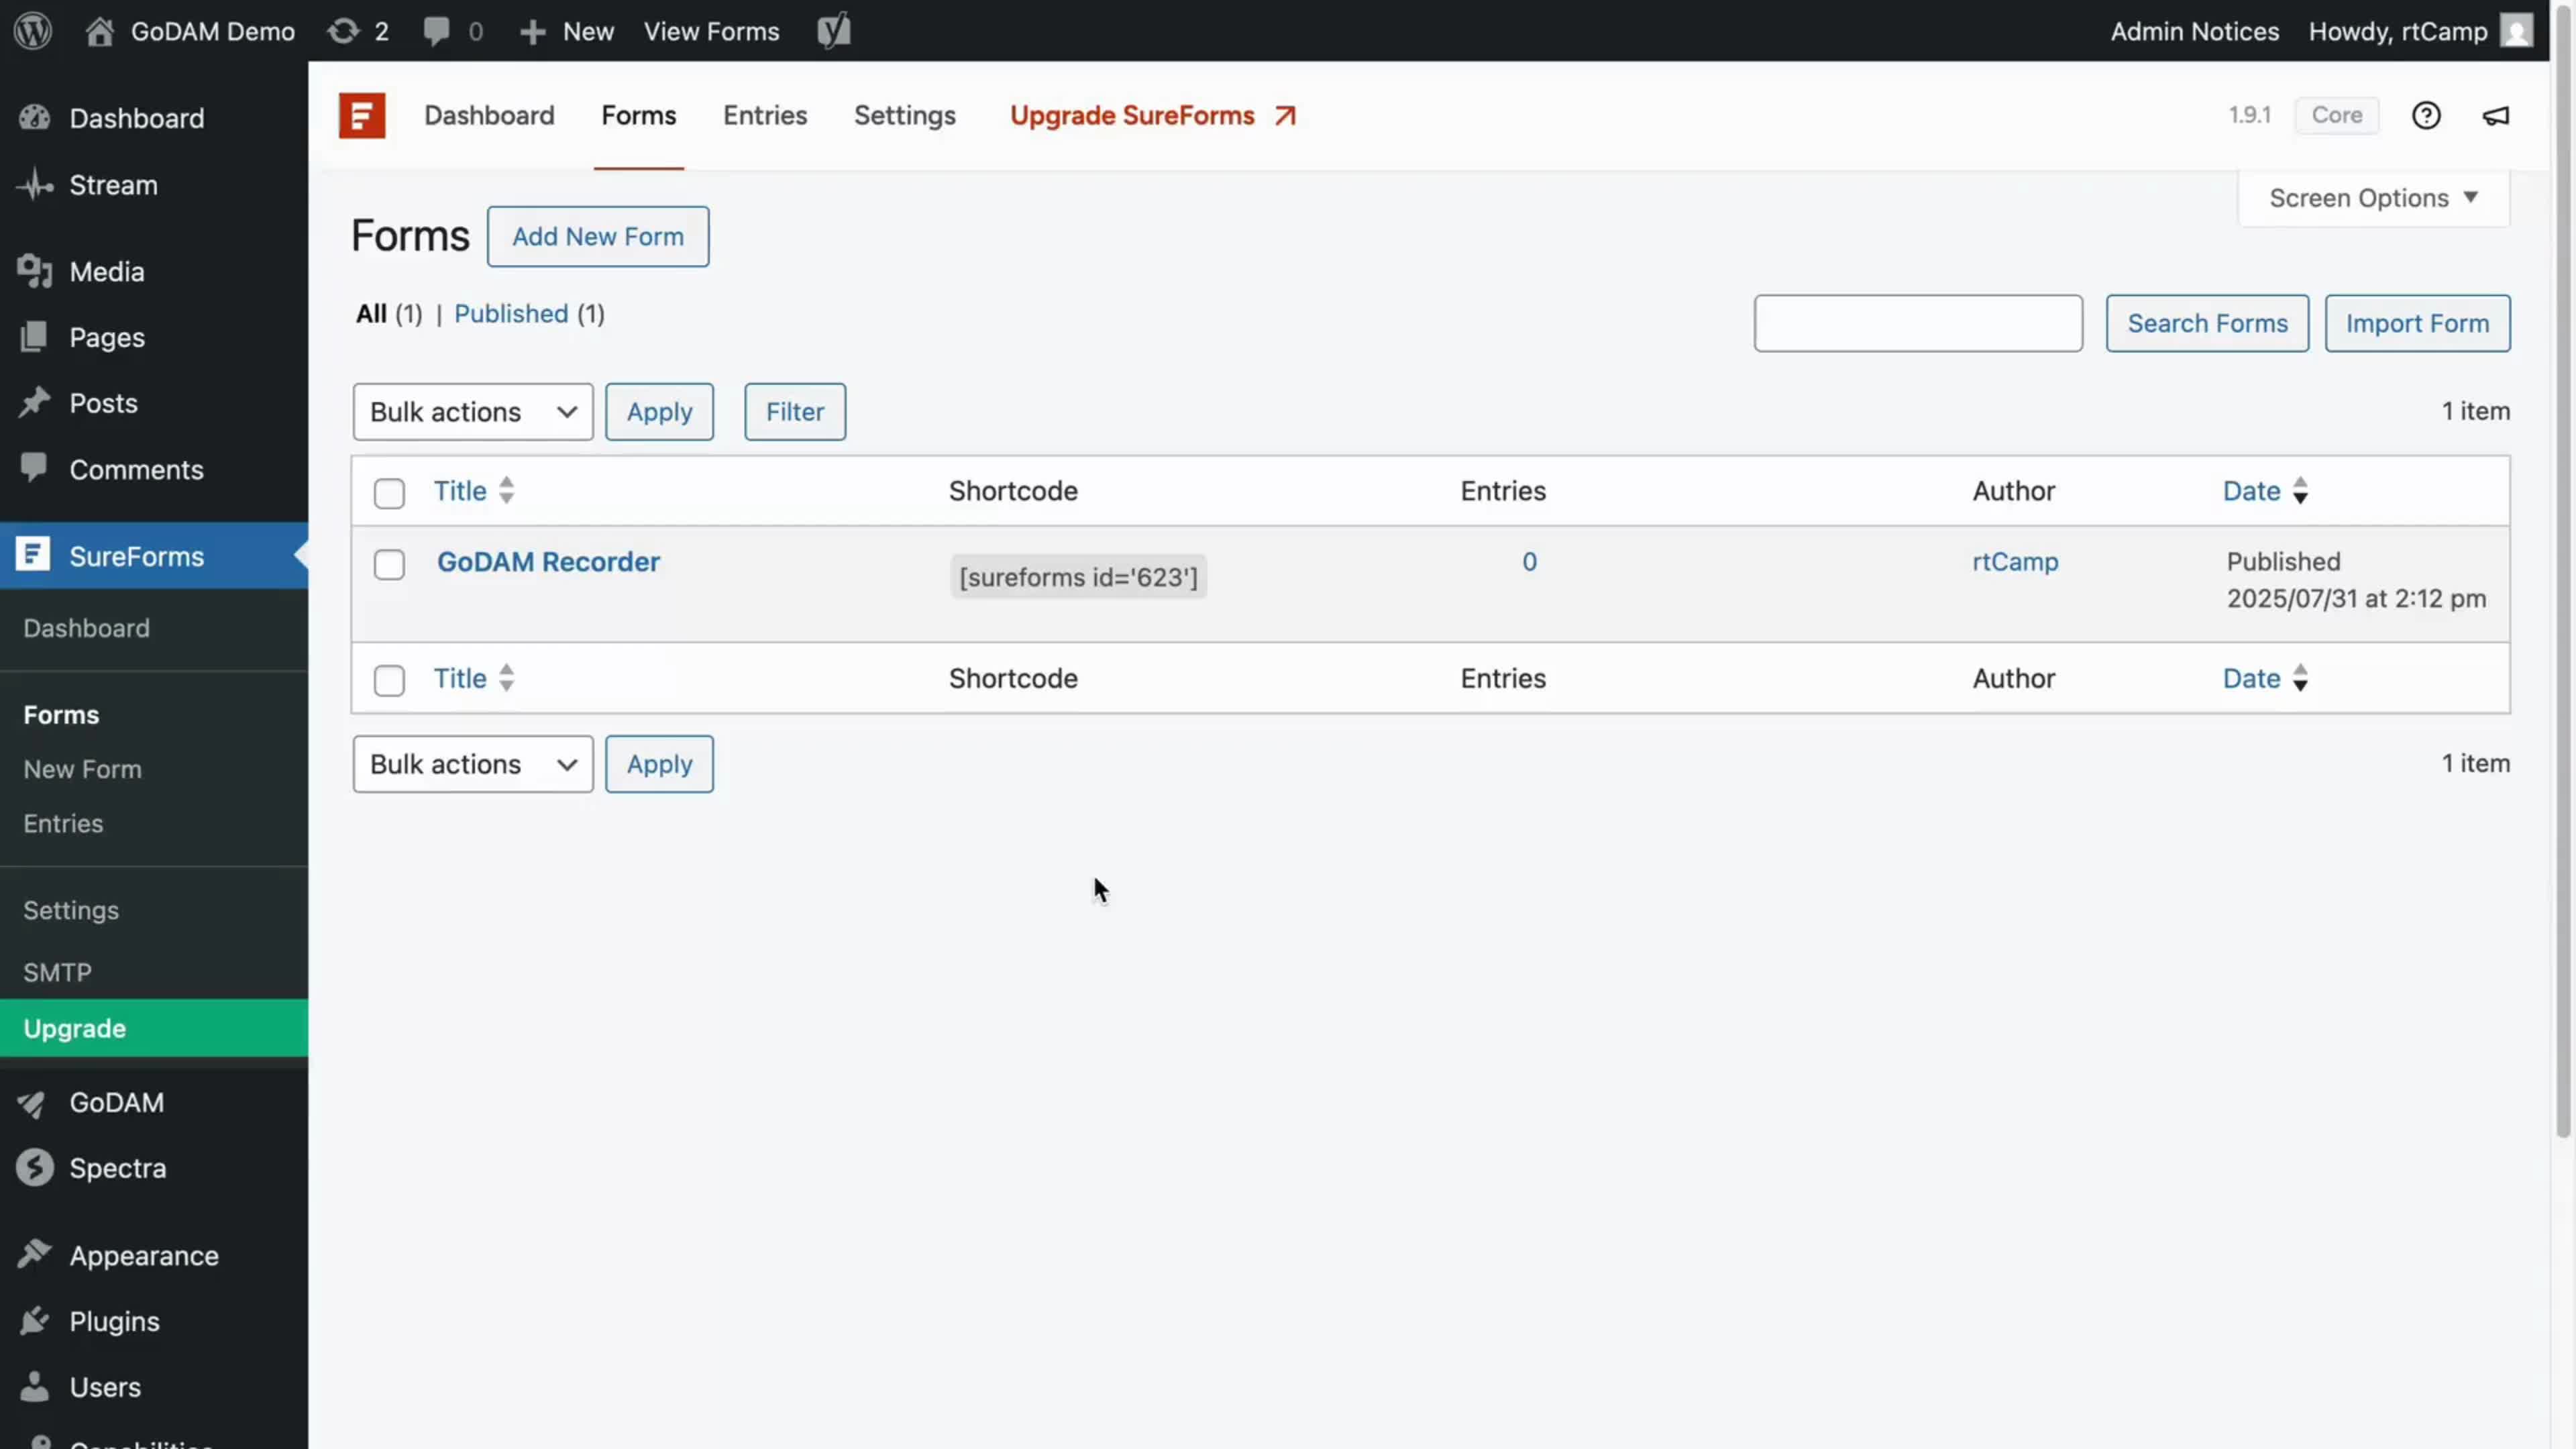The height and width of the screenshot is (1449, 2576).
Task: Open Settings in the SureForms top navigation
Action: pos(904,115)
